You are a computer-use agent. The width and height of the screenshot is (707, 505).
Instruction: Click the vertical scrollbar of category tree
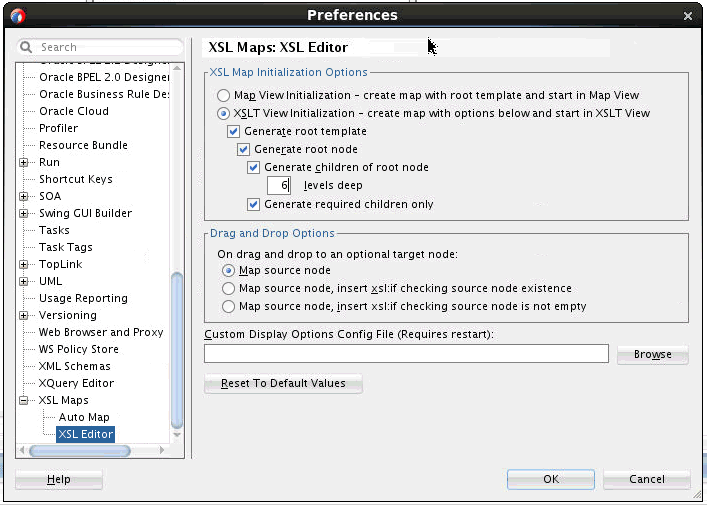pos(177,350)
